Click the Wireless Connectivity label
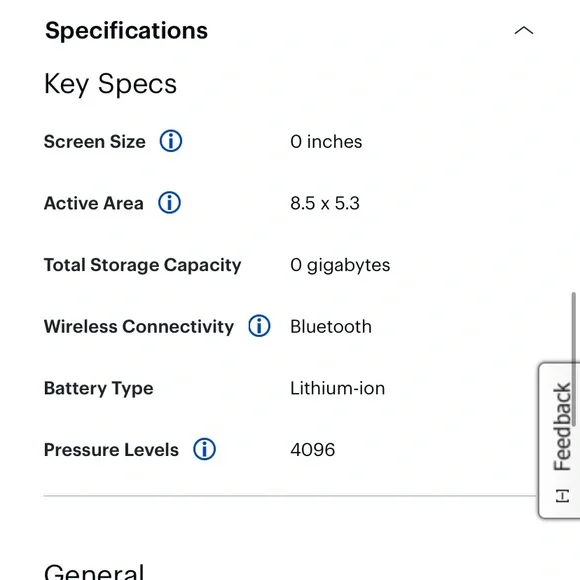580x580 pixels. (x=139, y=327)
